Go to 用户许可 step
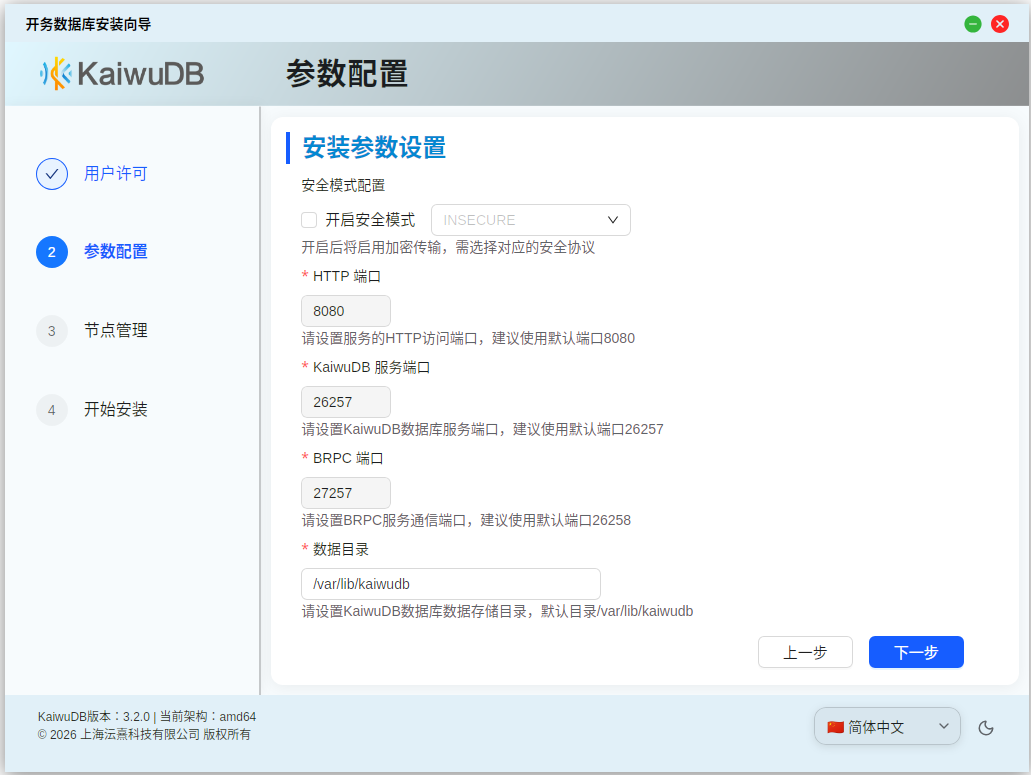 click(116, 174)
